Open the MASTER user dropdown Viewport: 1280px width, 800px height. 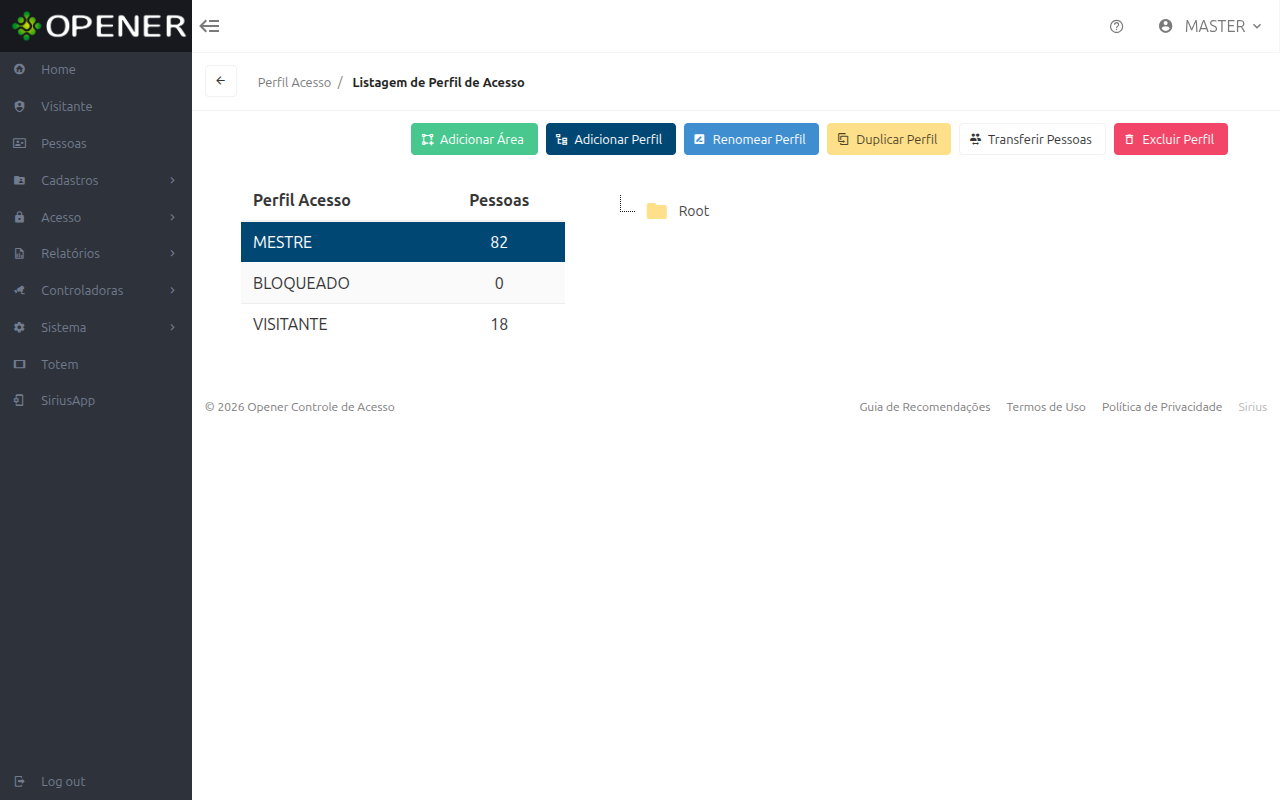(x=1210, y=27)
